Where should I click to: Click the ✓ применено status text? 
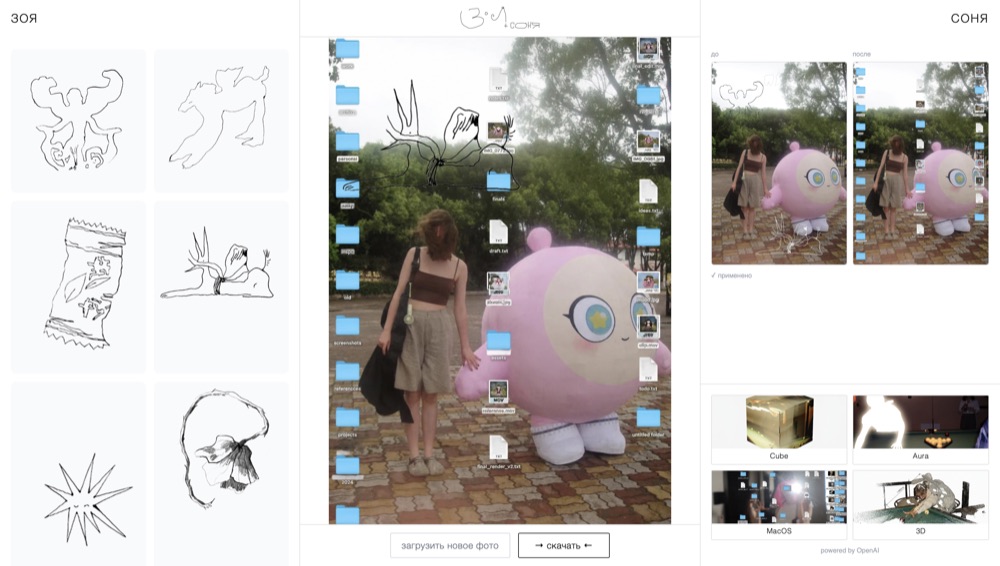732,276
